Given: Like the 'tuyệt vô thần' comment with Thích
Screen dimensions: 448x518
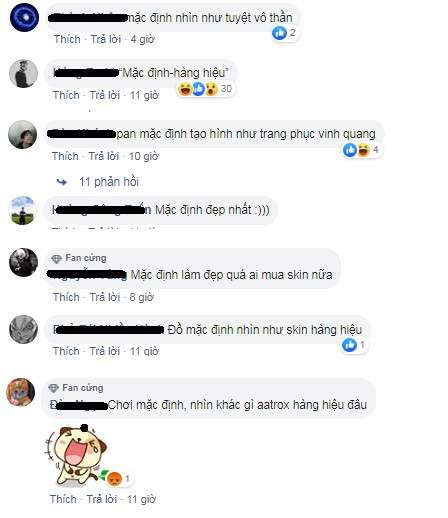Looking at the screenshot, I should coord(67,39).
